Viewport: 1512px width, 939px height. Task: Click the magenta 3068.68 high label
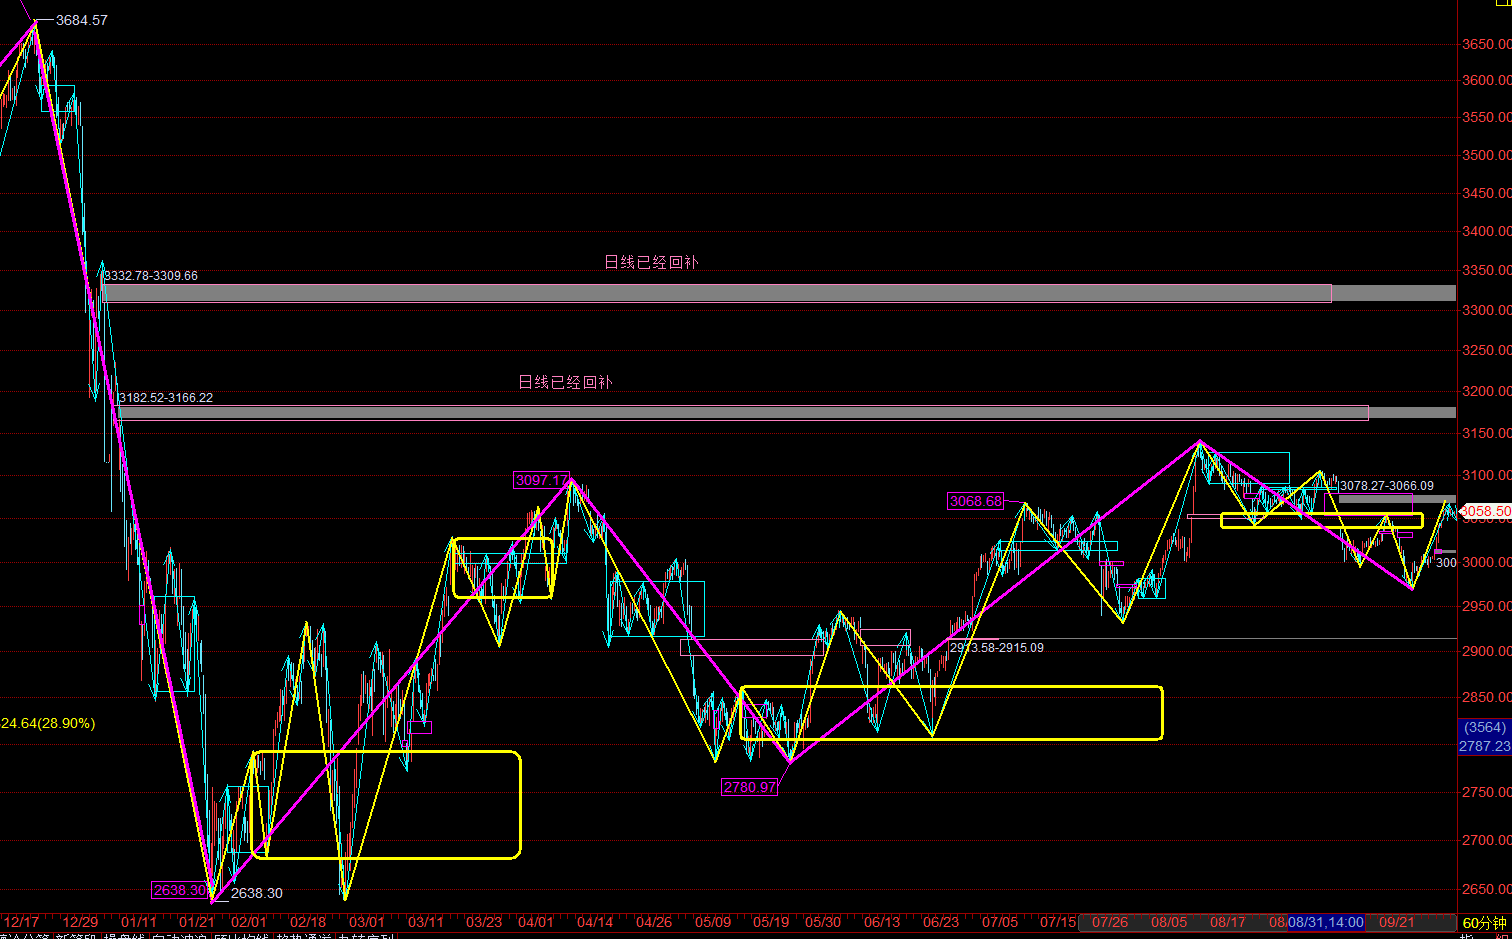click(x=975, y=501)
